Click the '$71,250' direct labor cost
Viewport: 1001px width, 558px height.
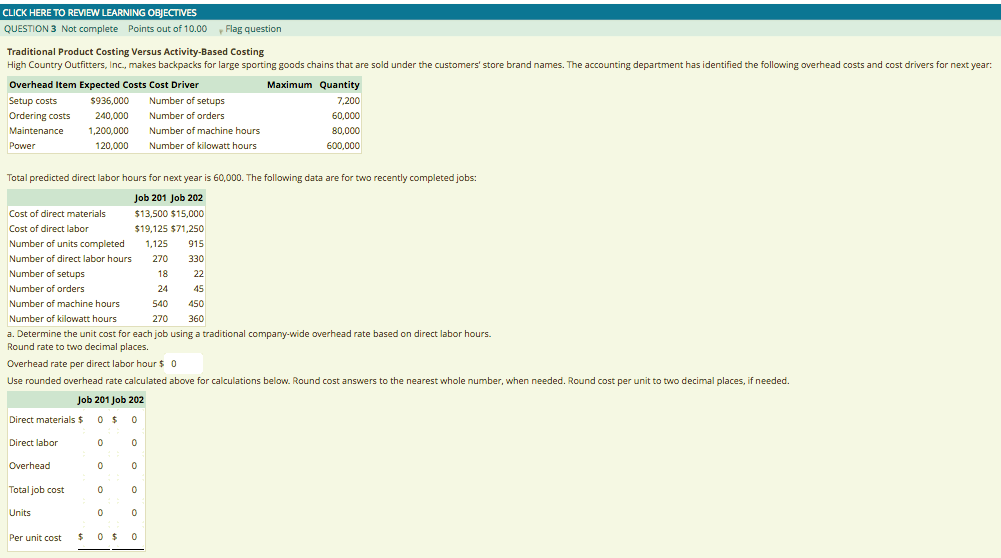pos(188,229)
